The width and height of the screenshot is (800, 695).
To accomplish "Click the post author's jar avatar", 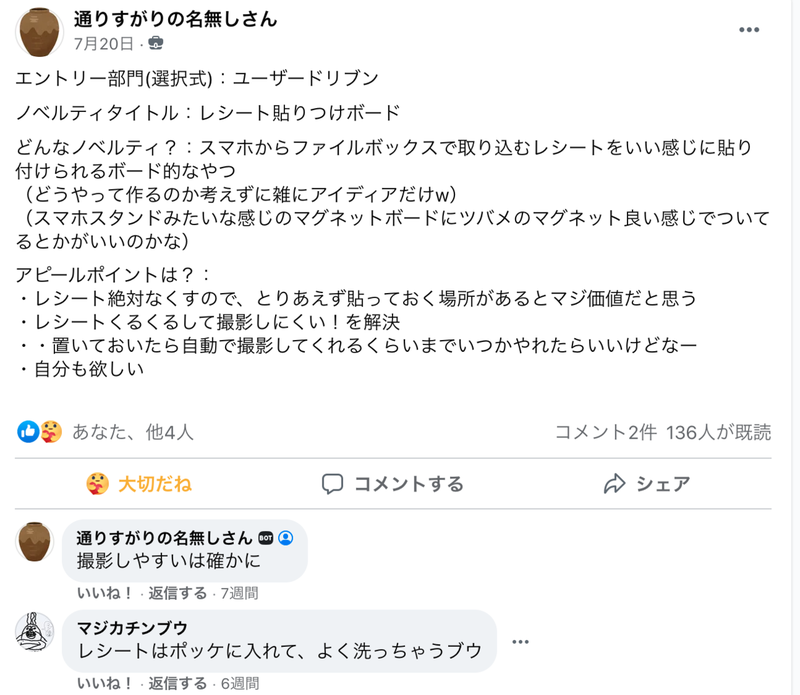I will (x=40, y=30).
